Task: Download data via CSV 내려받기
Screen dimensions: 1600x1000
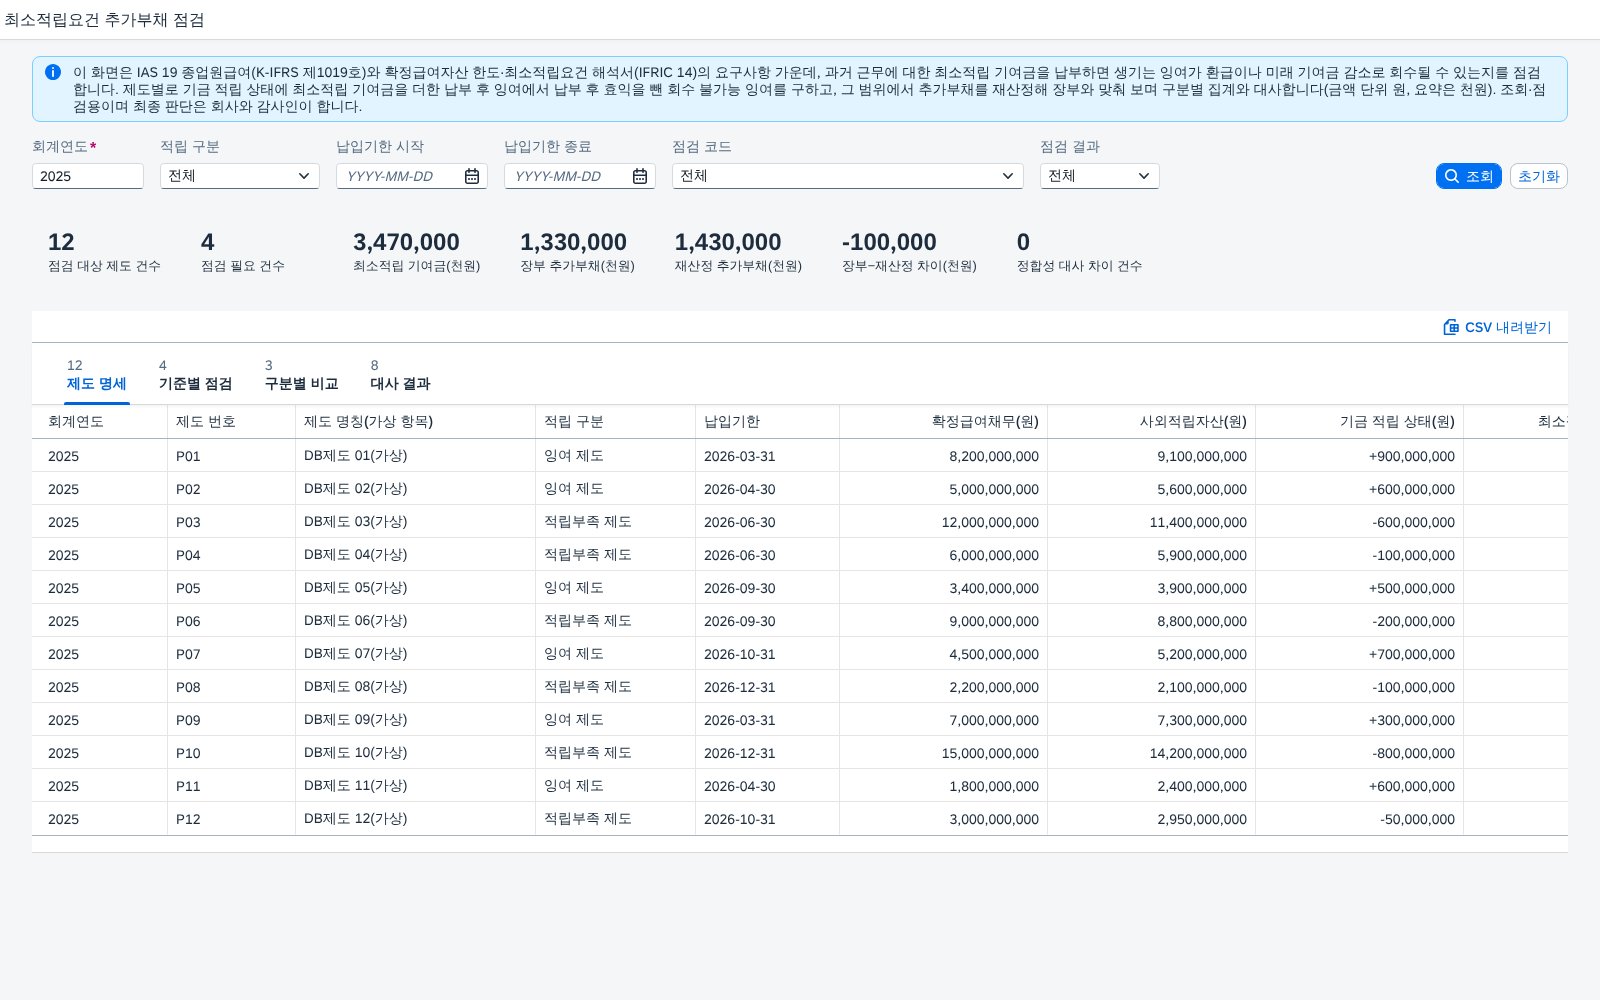Action: pyautogui.click(x=1497, y=327)
